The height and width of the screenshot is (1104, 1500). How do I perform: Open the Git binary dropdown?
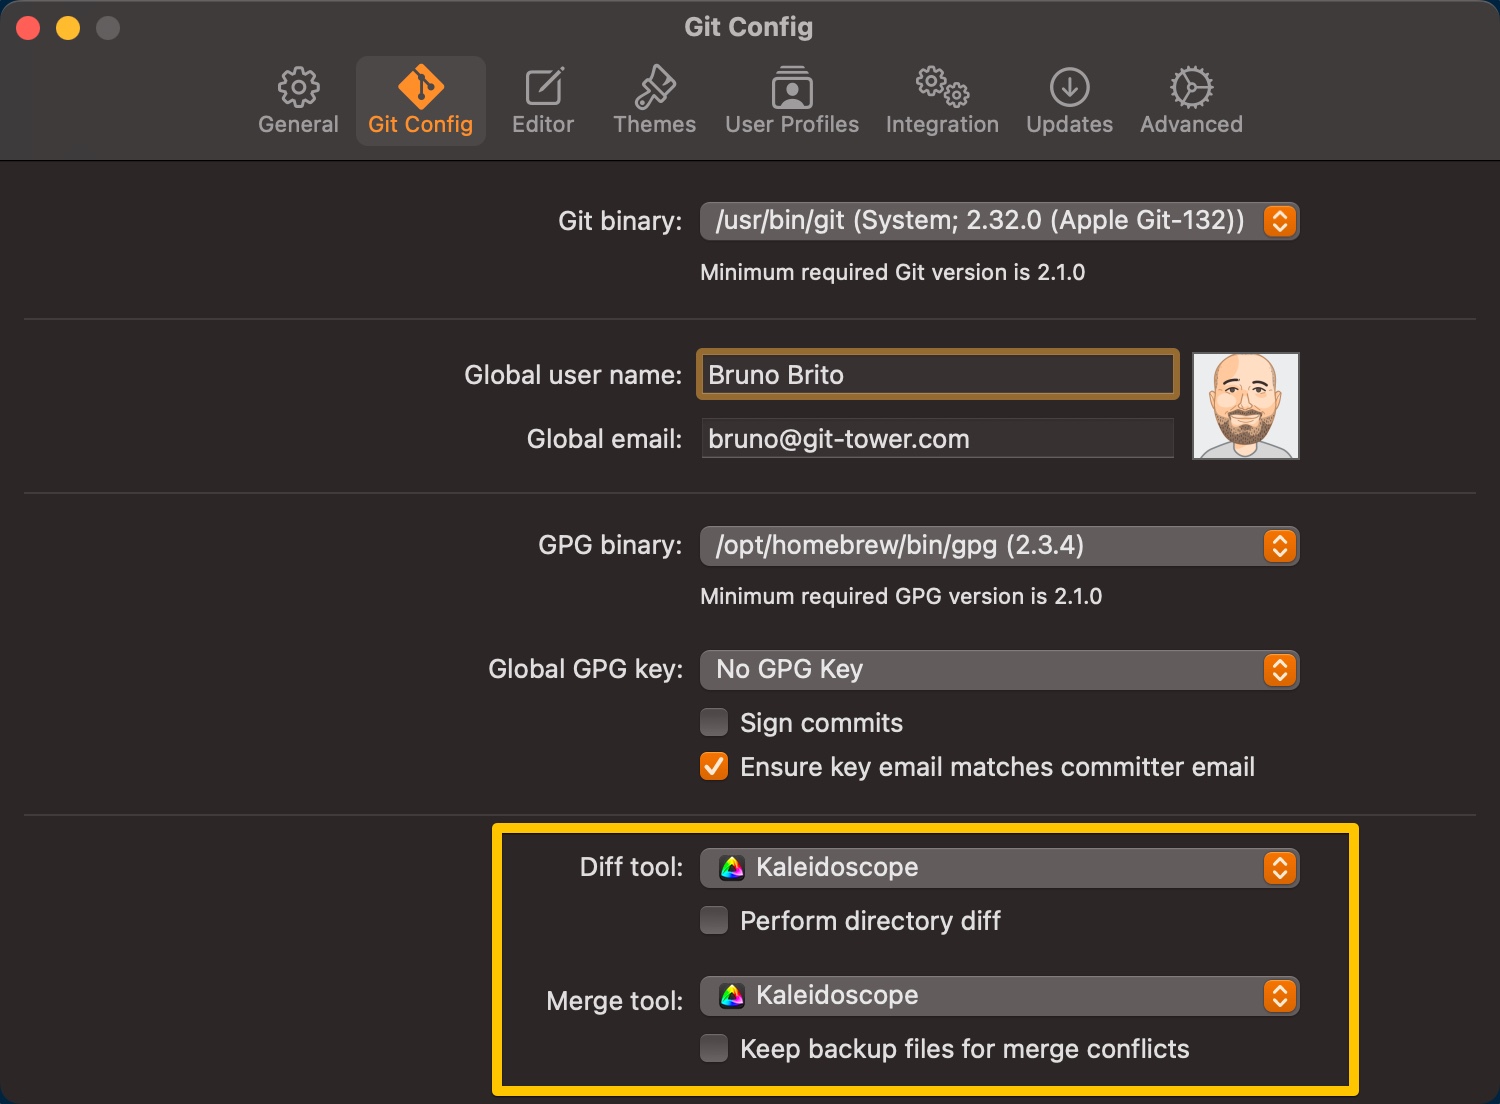[x=1279, y=221]
